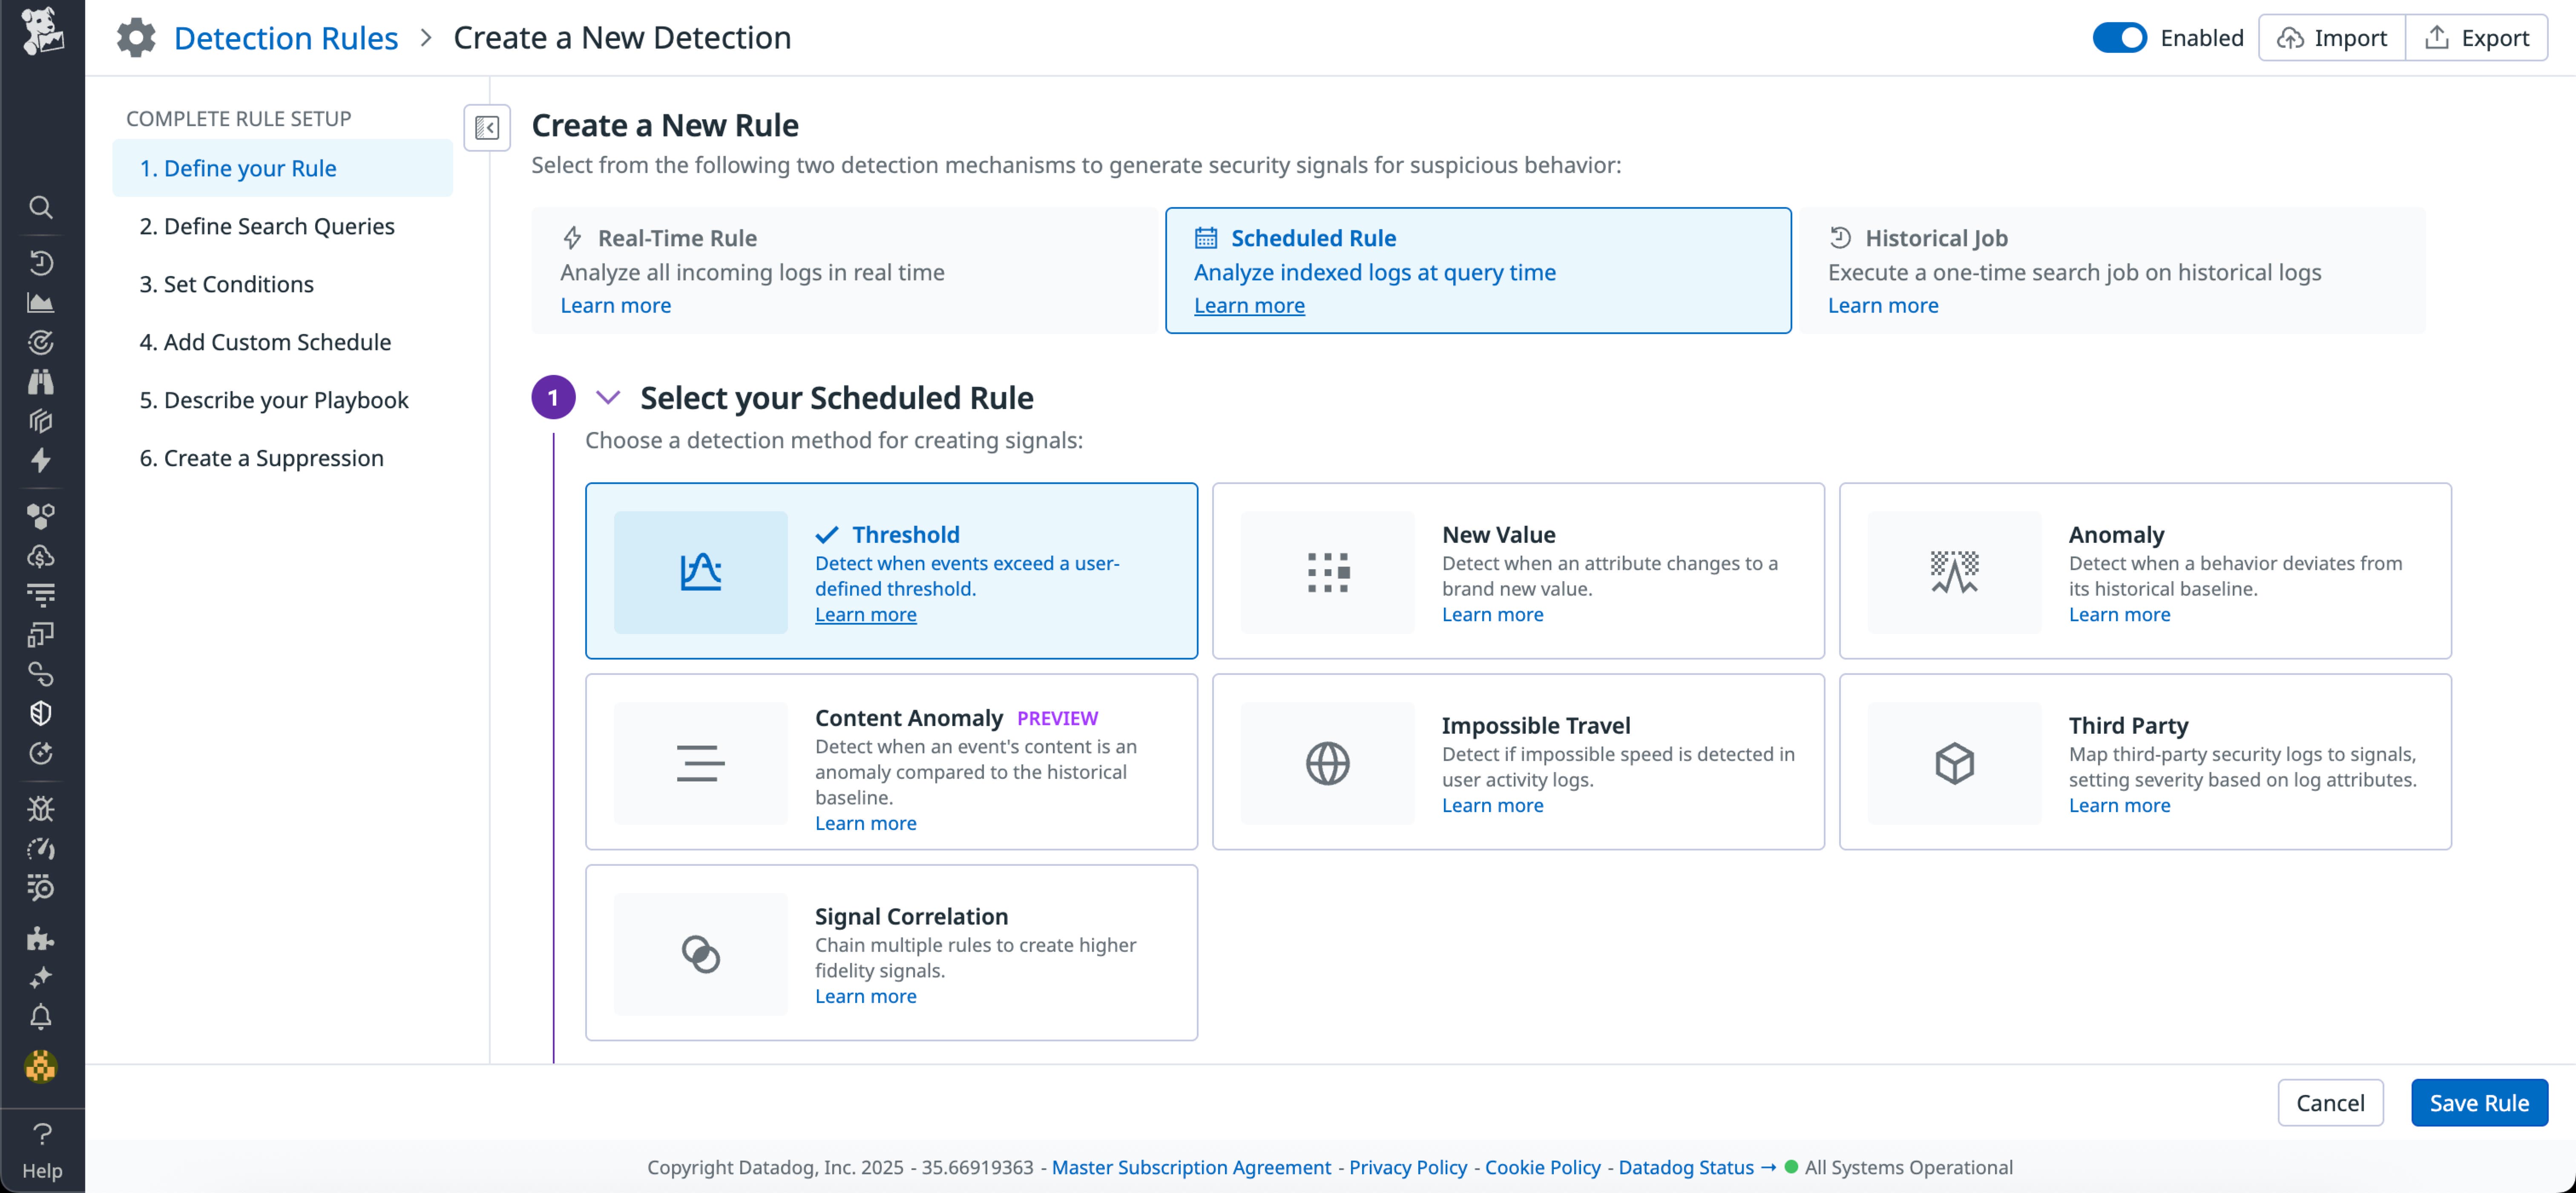Open the Watchdog binoculars icon
The width and height of the screenshot is (2576, 1193).
tap(41, 381)
